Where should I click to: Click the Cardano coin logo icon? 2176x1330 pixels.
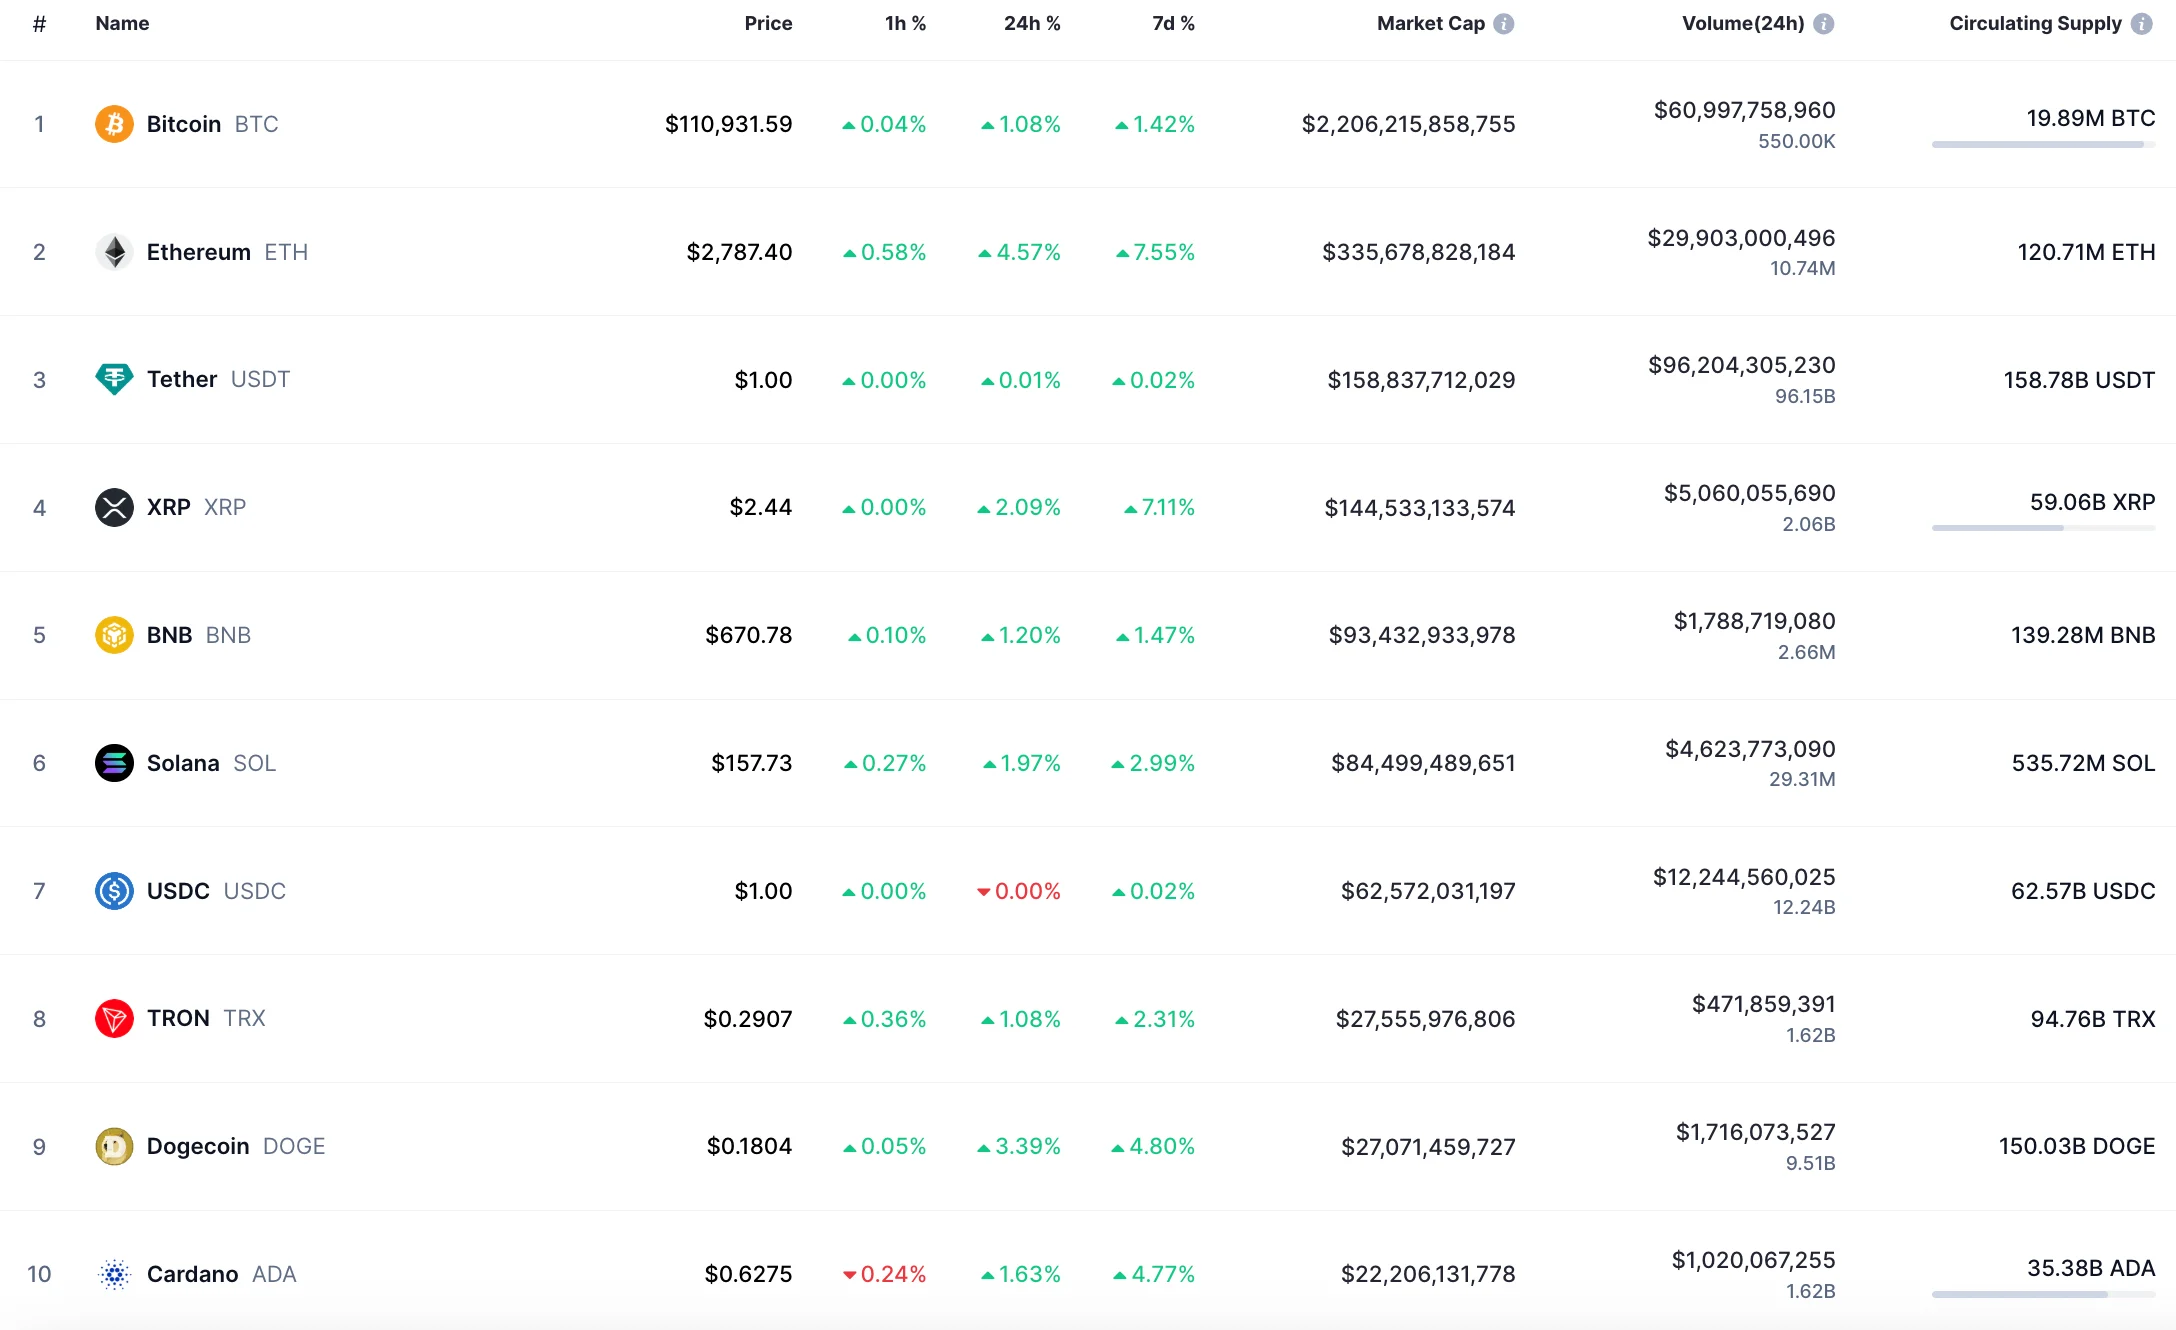point(114,1274)
